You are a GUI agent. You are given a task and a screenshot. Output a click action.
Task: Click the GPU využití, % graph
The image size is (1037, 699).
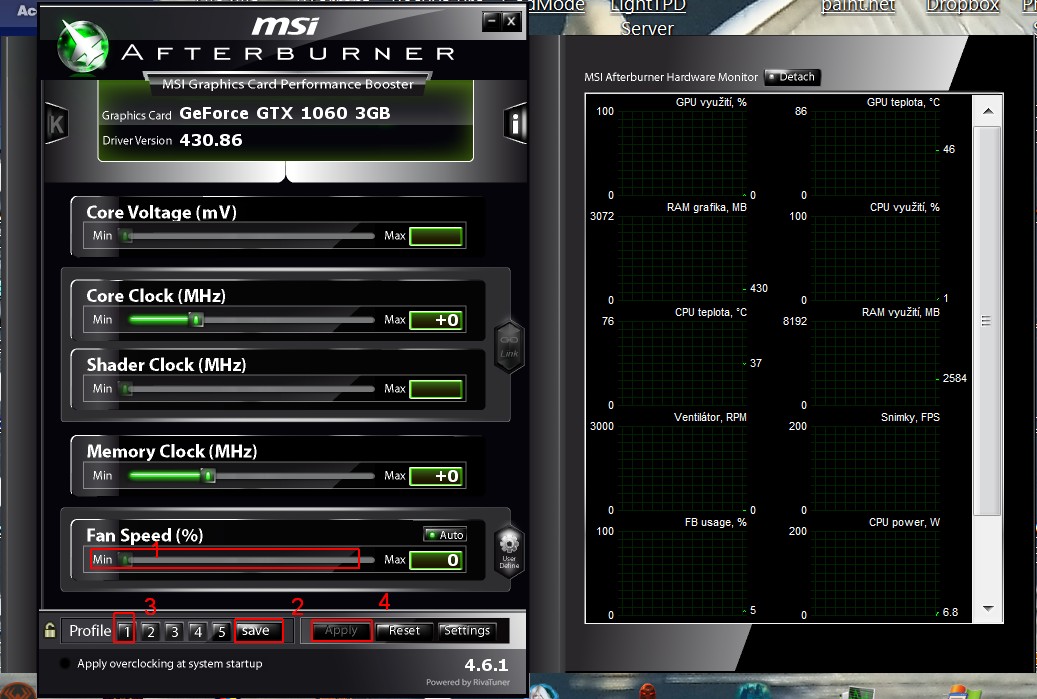click(683, 153)
